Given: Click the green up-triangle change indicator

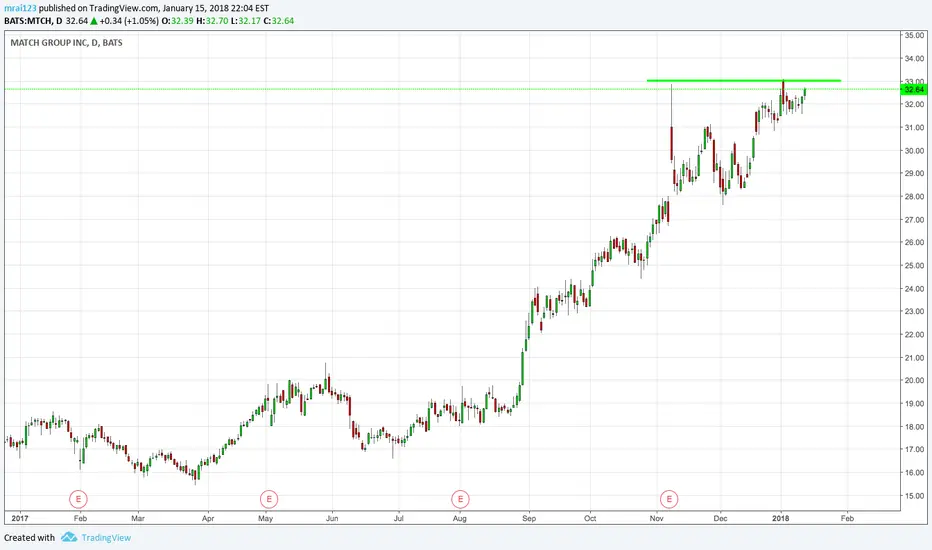Looking at the screenshot, I should coord(94,21).
